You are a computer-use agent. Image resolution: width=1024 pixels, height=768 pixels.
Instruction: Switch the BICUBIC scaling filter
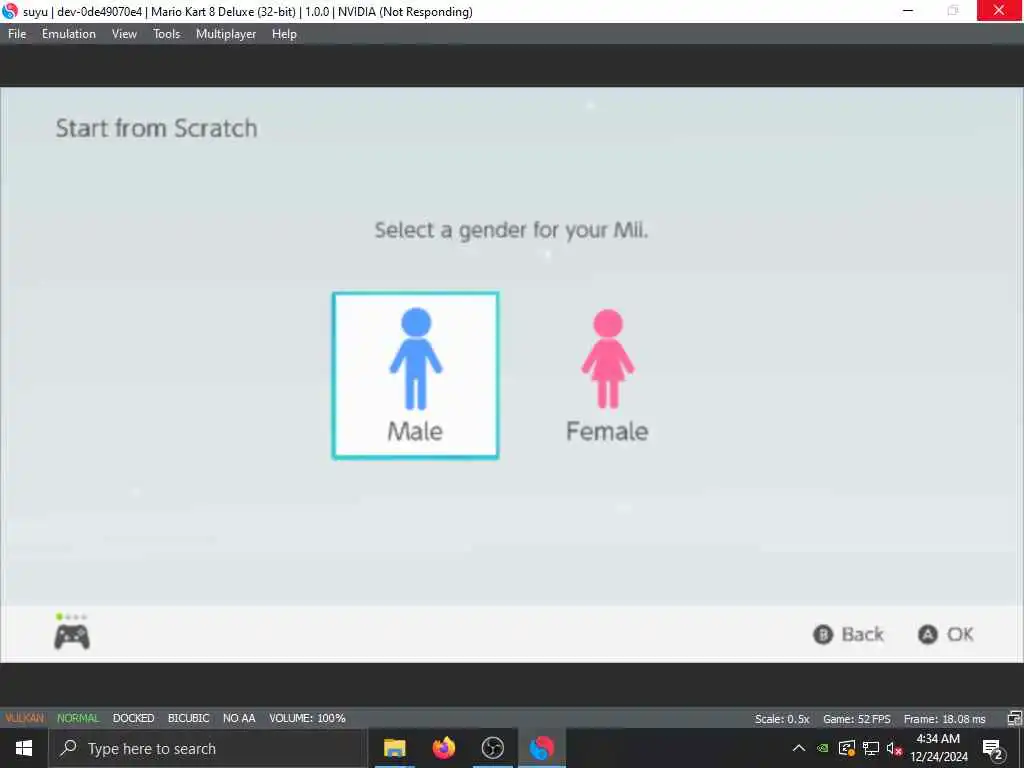(189, 718)
